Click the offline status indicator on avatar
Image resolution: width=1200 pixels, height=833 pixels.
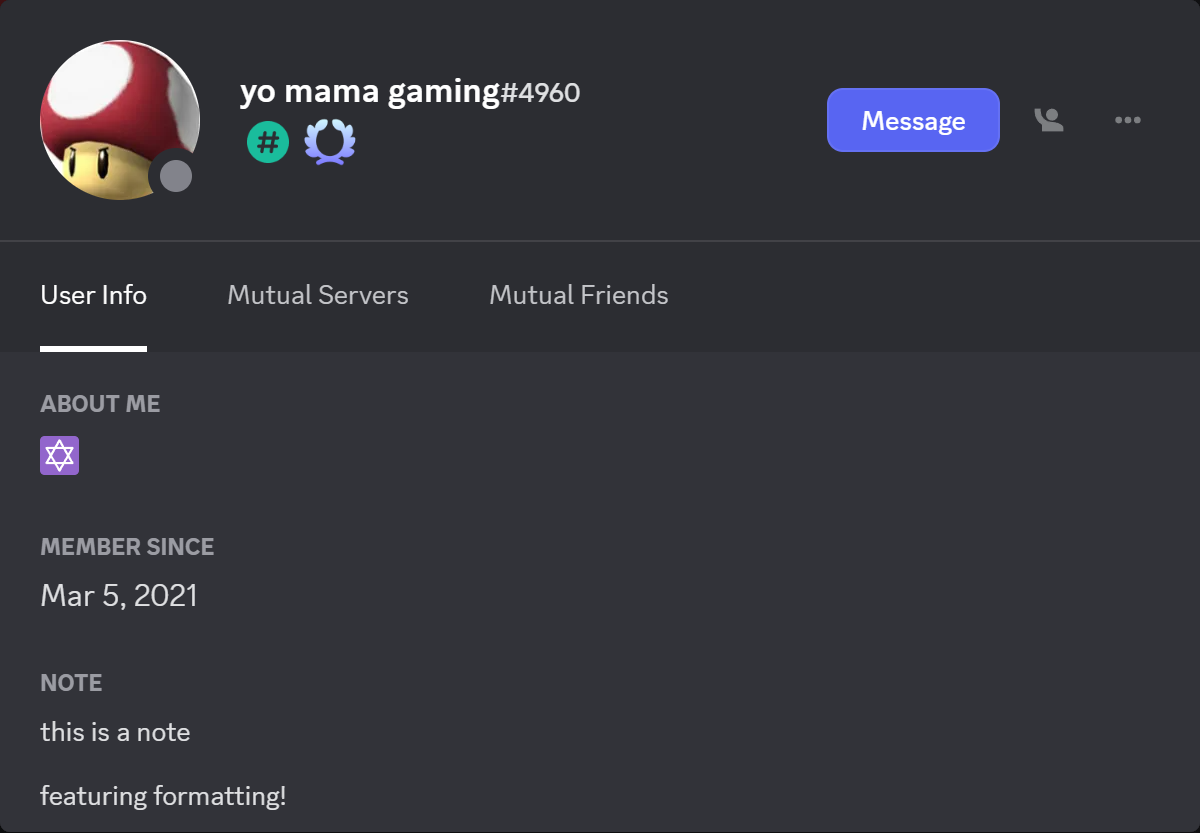pos(176,176)
